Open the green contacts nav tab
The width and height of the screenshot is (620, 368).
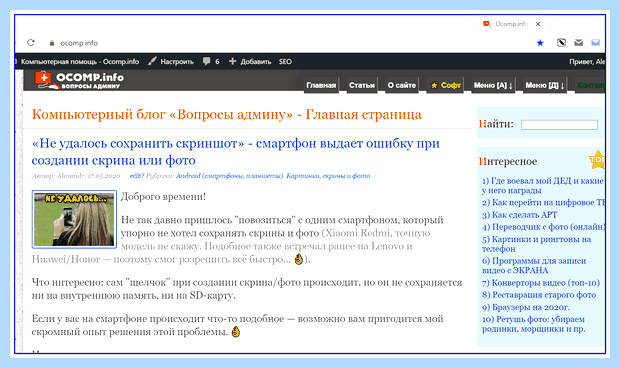pos(590,85)
